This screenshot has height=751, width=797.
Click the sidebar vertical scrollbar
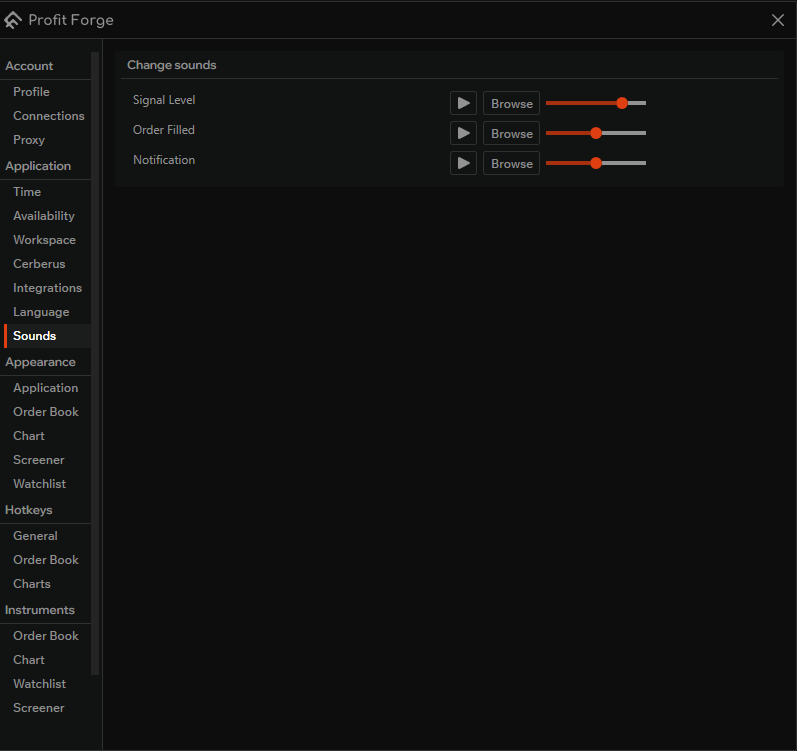95,363
